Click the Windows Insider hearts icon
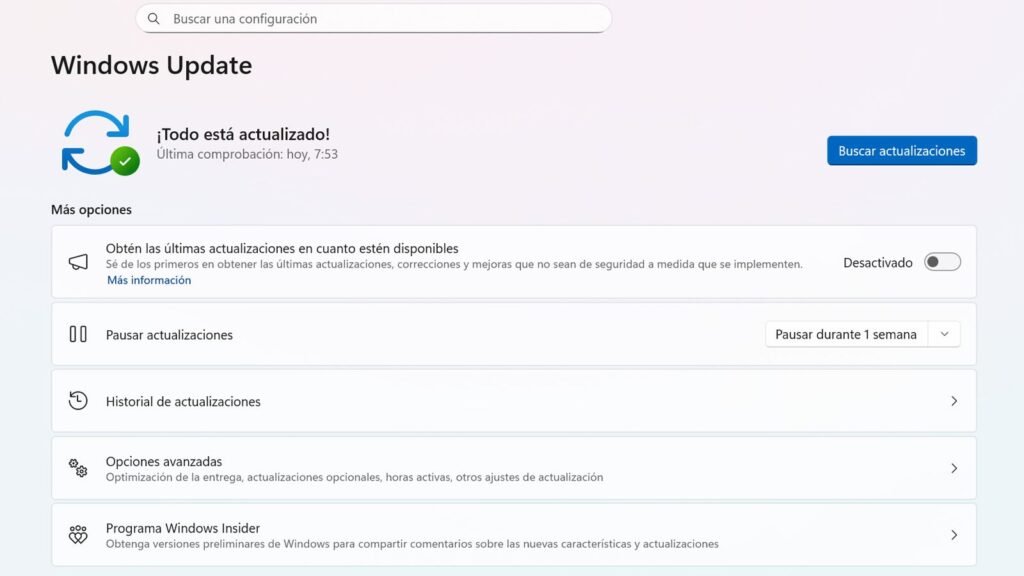1024x576 pixels. coord(78,535)
